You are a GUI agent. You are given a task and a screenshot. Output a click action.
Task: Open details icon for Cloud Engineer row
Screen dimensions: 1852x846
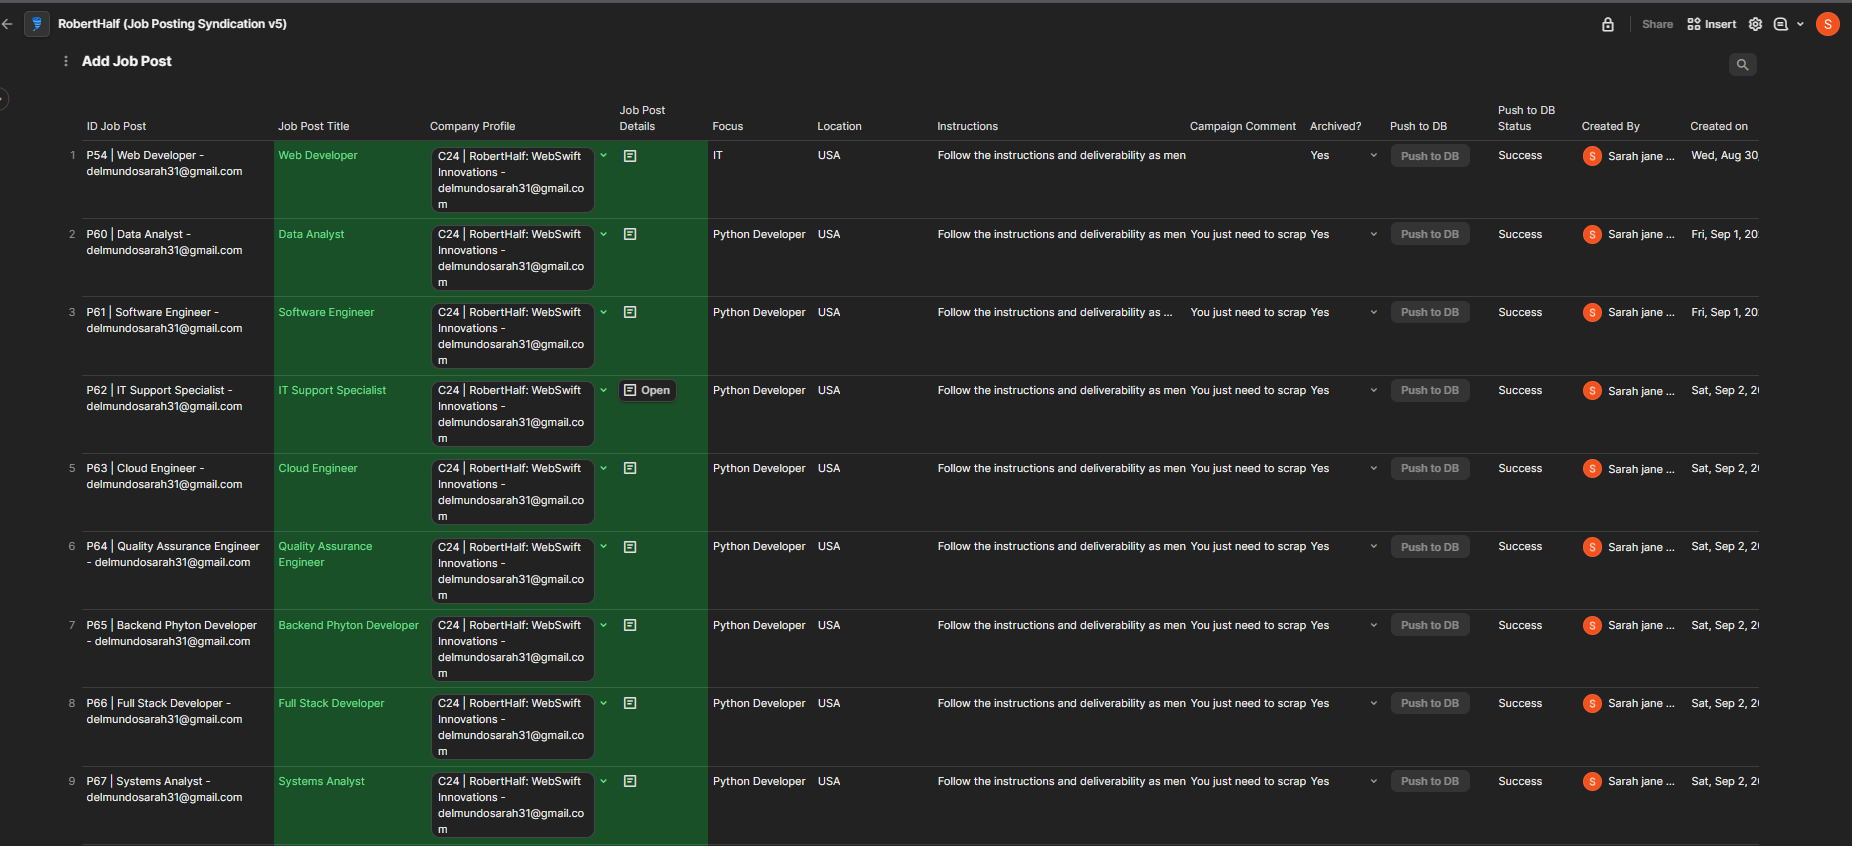(630, 468)
